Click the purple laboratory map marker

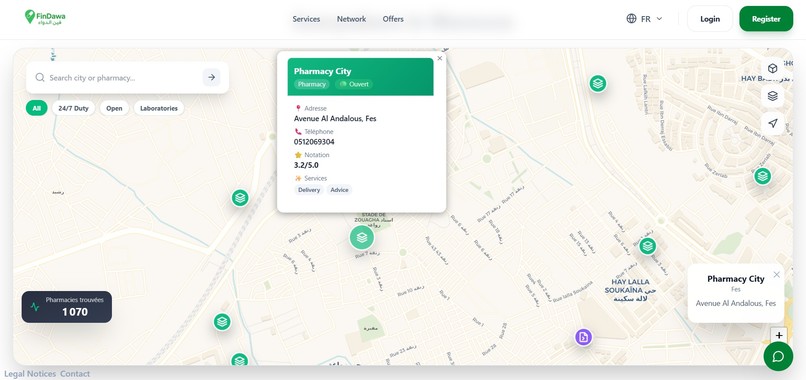583,337
